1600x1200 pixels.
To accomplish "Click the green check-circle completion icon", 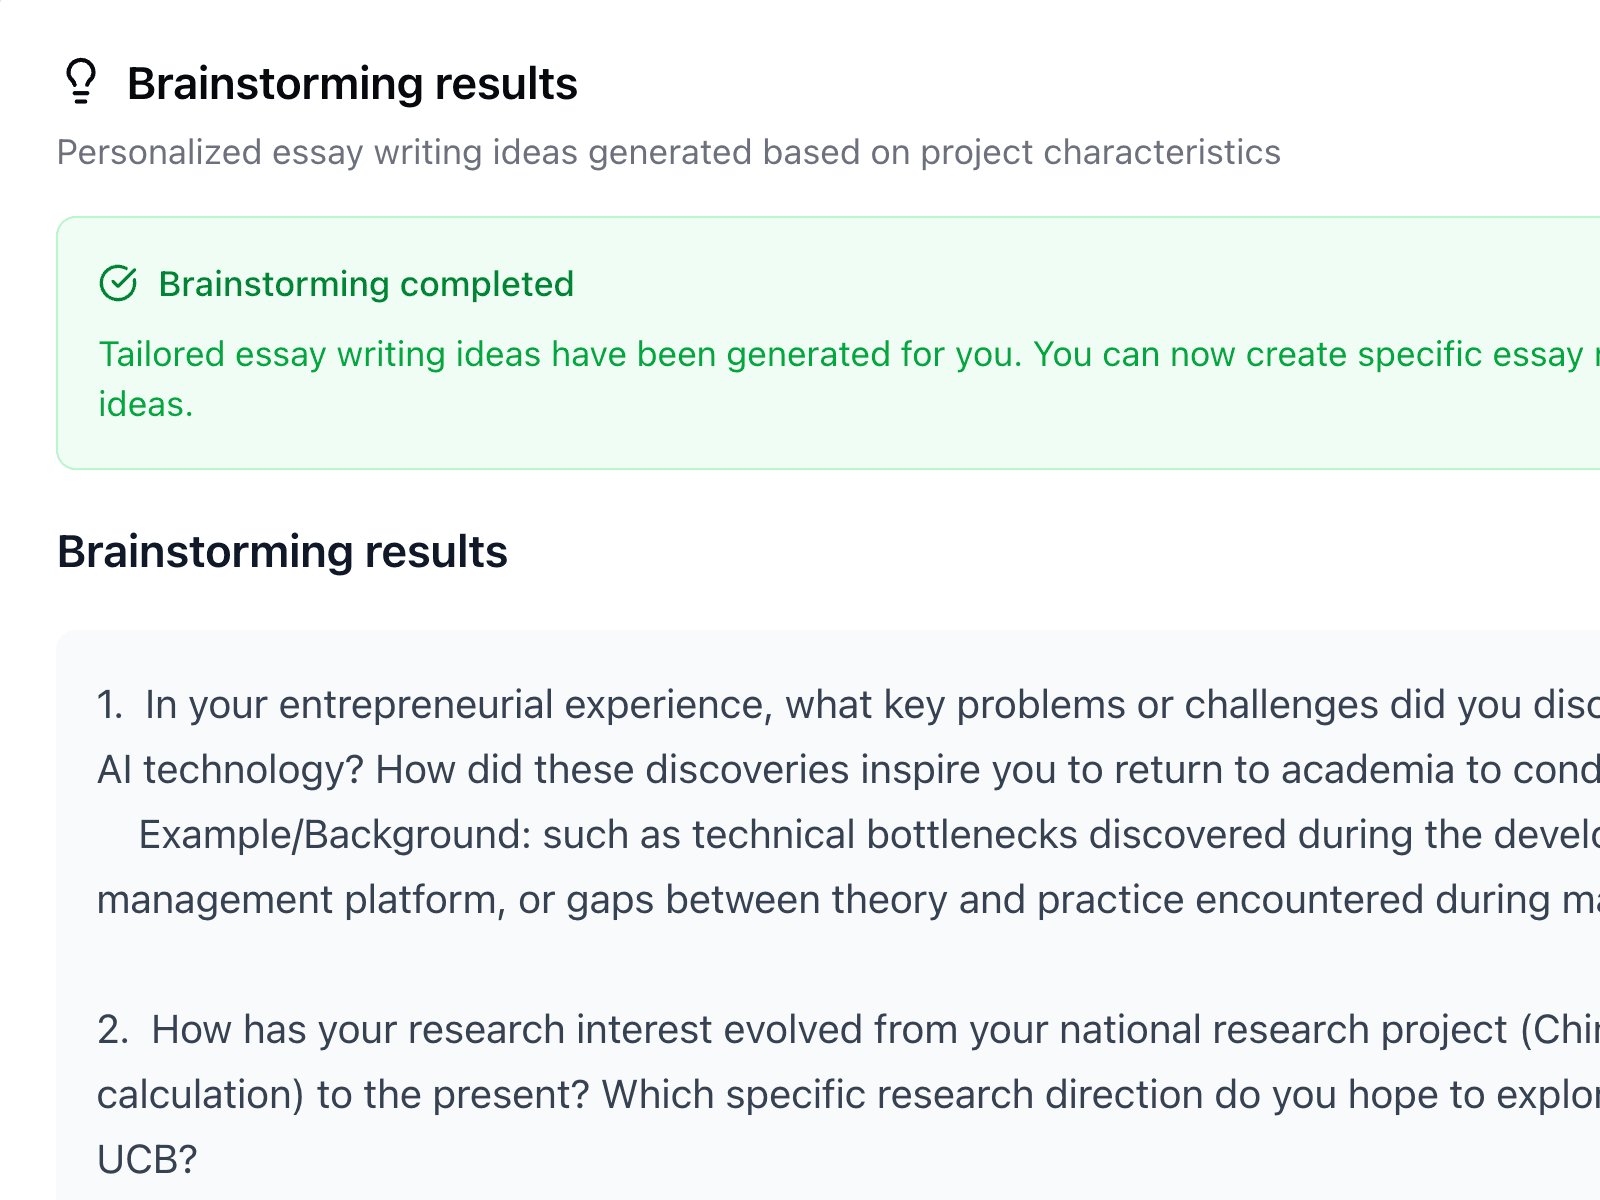I will (x=118, y=284).
